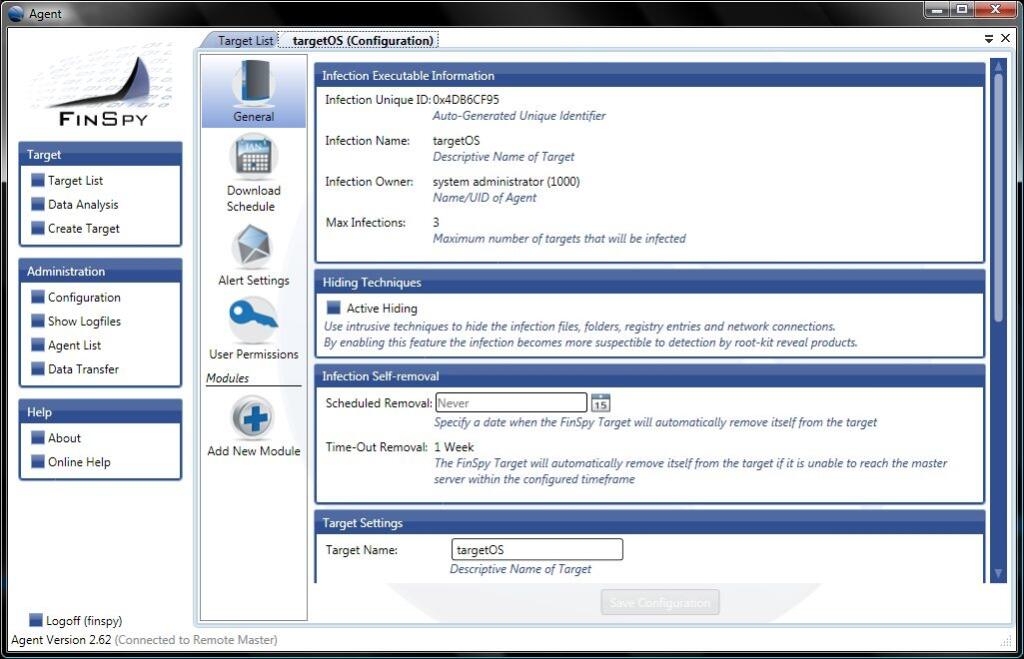Click the Save Configuration button

tap(660, 602)
